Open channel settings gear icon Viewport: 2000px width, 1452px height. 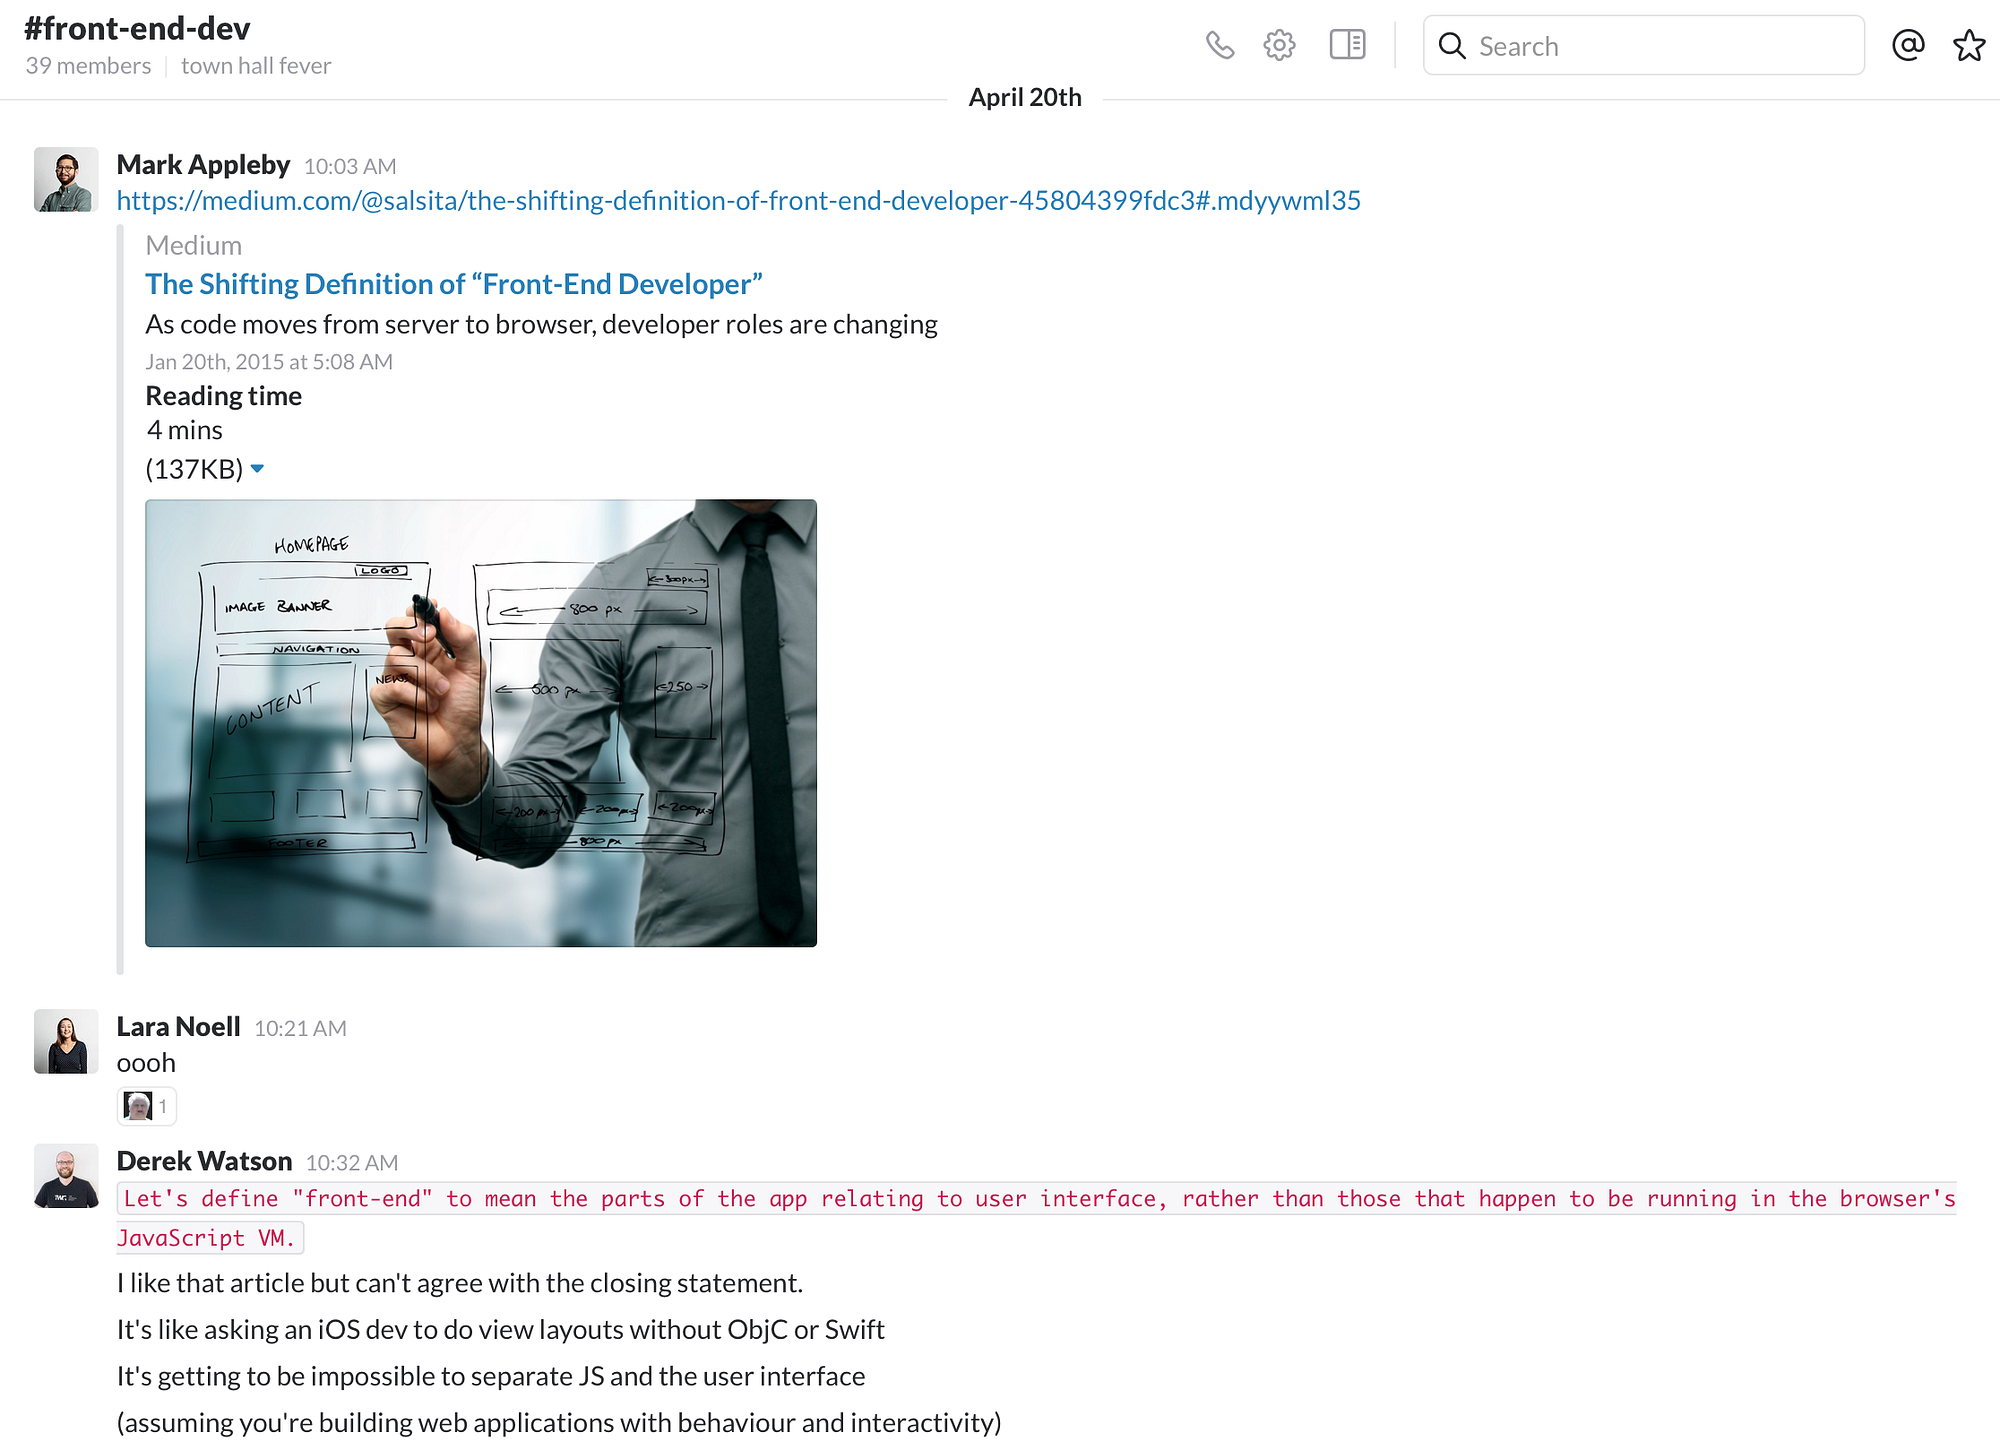1279,45
